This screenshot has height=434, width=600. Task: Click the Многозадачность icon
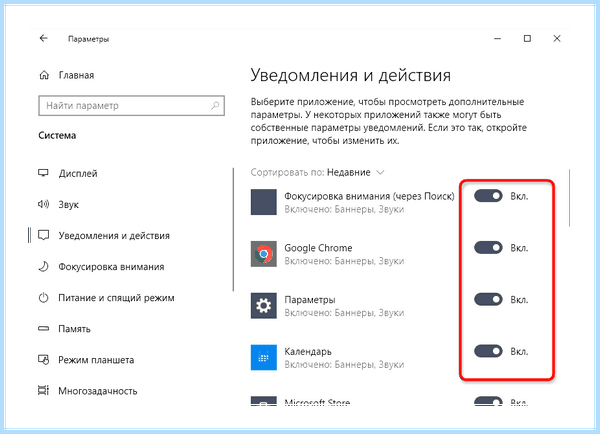pos(43,391)
